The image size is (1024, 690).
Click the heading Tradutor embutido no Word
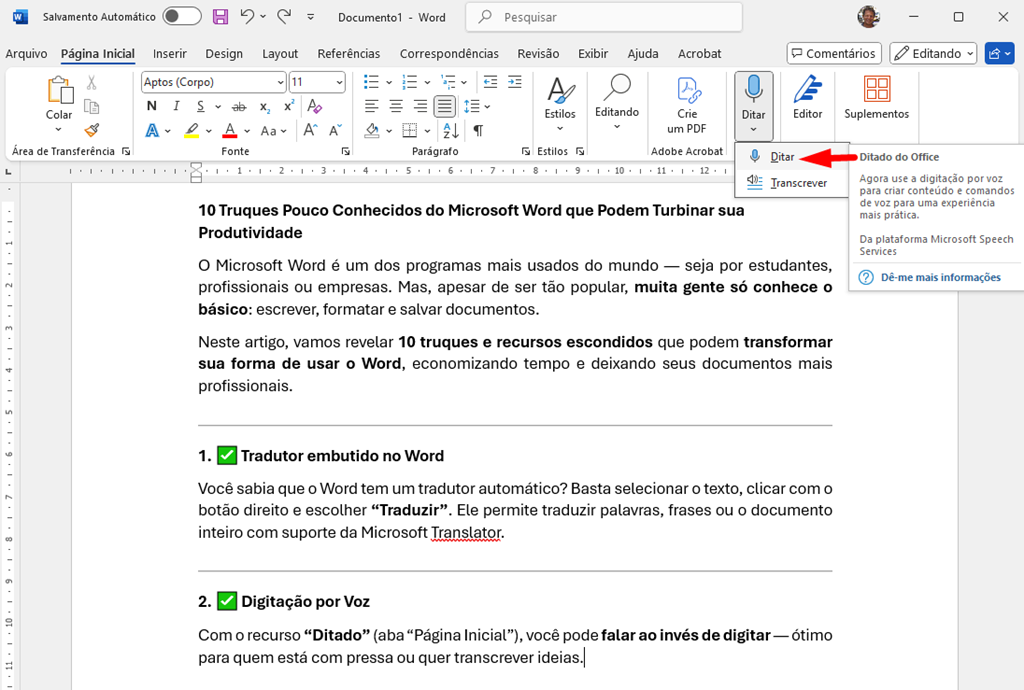[342, 456]
